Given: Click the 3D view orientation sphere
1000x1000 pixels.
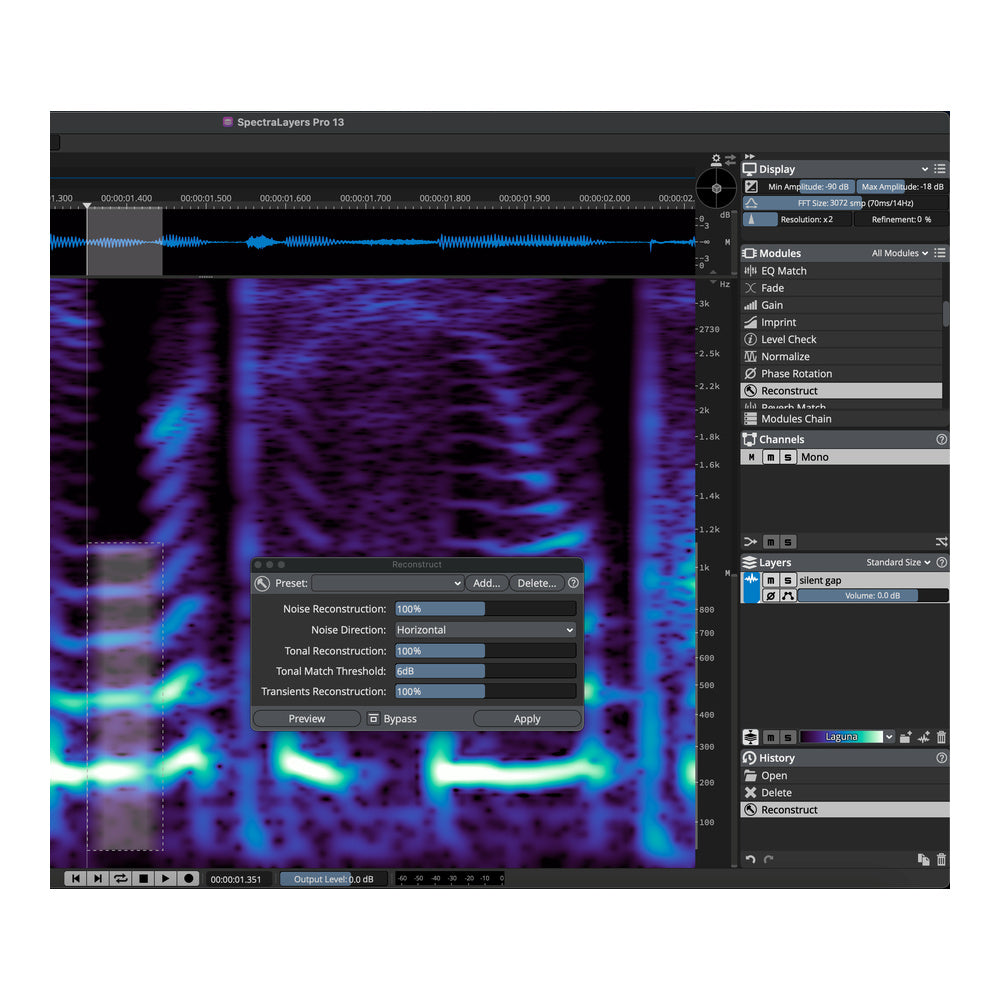Looking at the screenshot, I should tap(716, 188).
